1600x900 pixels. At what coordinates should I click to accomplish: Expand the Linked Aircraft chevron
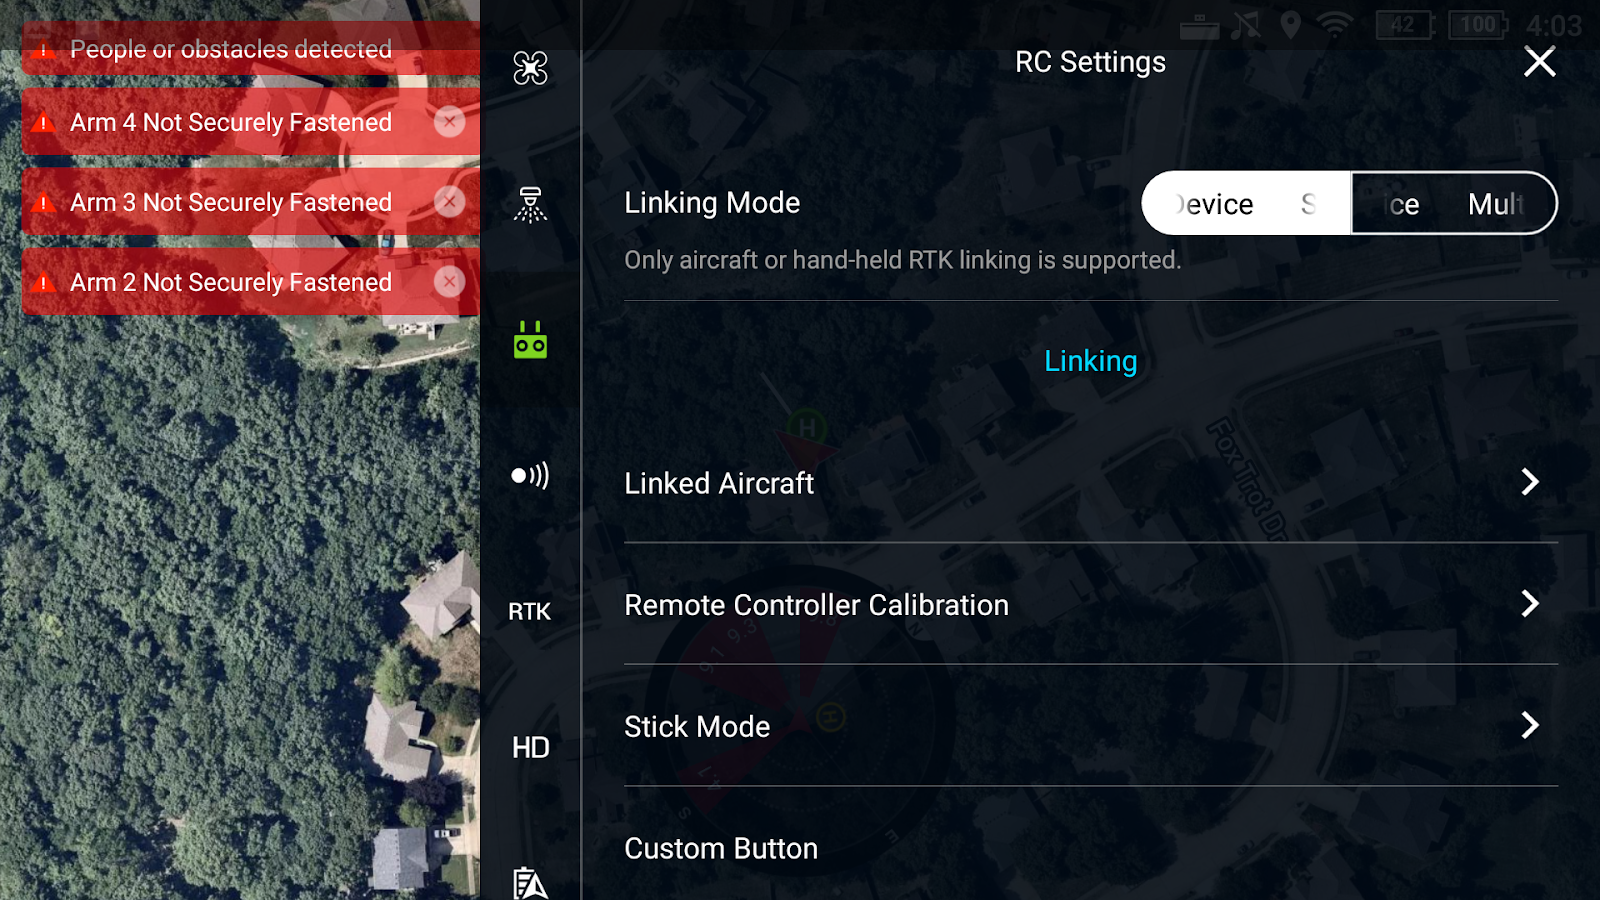tap(1529, 482)
